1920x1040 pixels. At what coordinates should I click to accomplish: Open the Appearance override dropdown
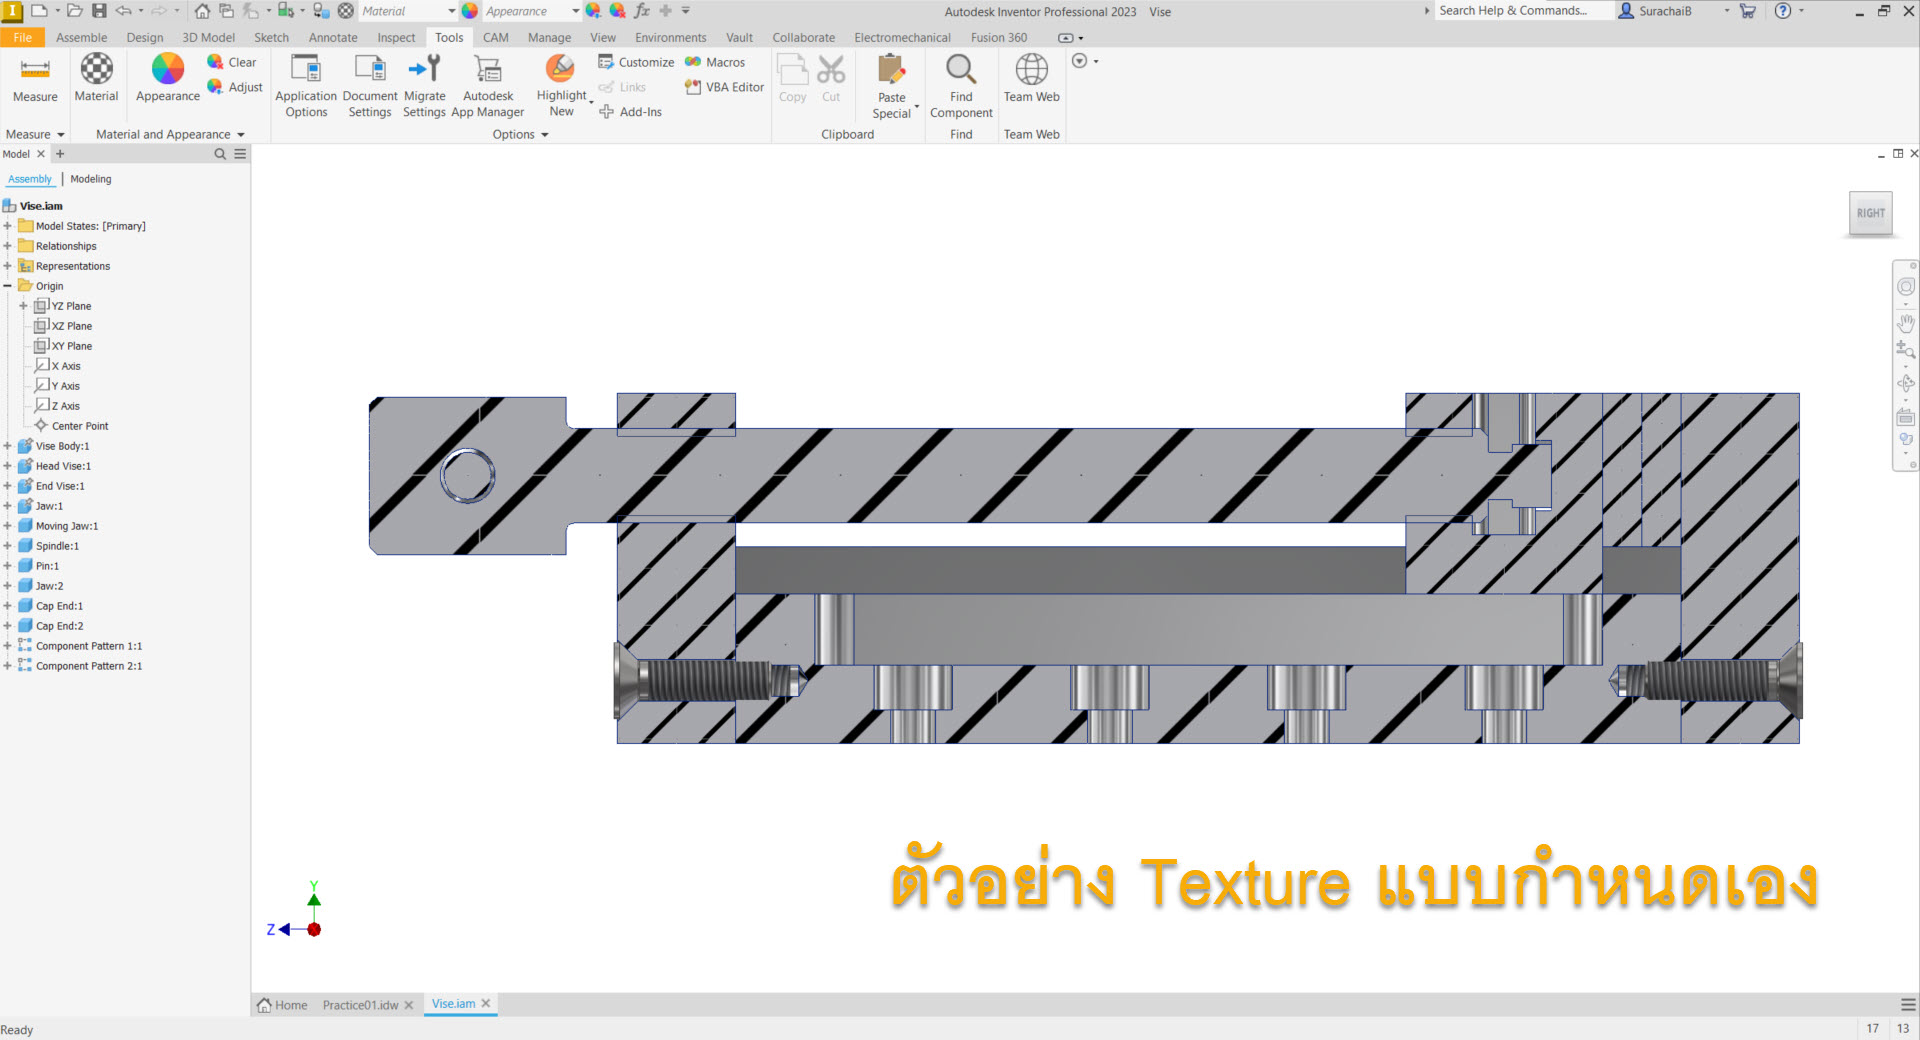pyautogui.click(x=575, y=11)
